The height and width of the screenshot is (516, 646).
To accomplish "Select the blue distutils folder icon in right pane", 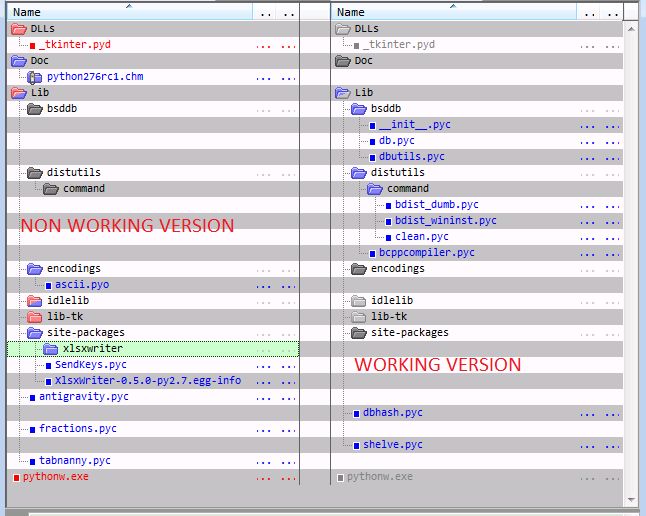I will point(359,173).
